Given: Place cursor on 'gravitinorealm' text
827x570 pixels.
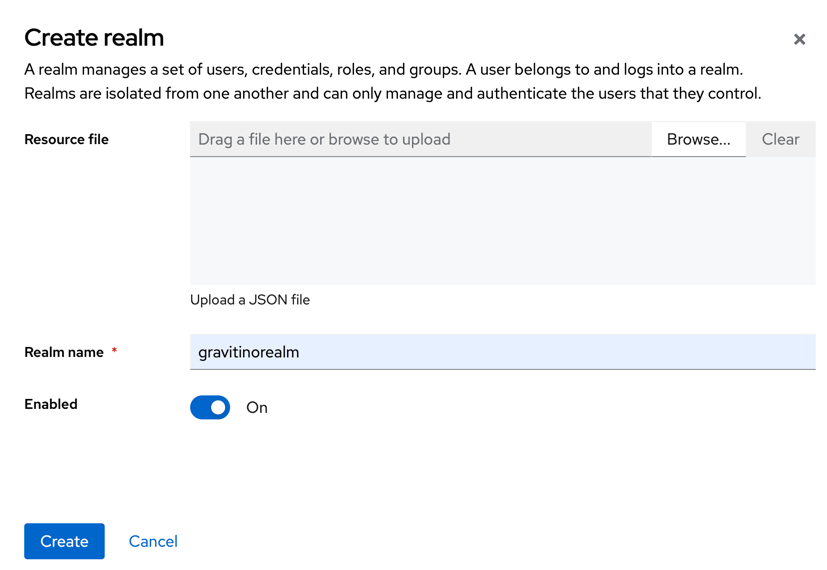Looking at the screenshot, I should pos(249,352).
